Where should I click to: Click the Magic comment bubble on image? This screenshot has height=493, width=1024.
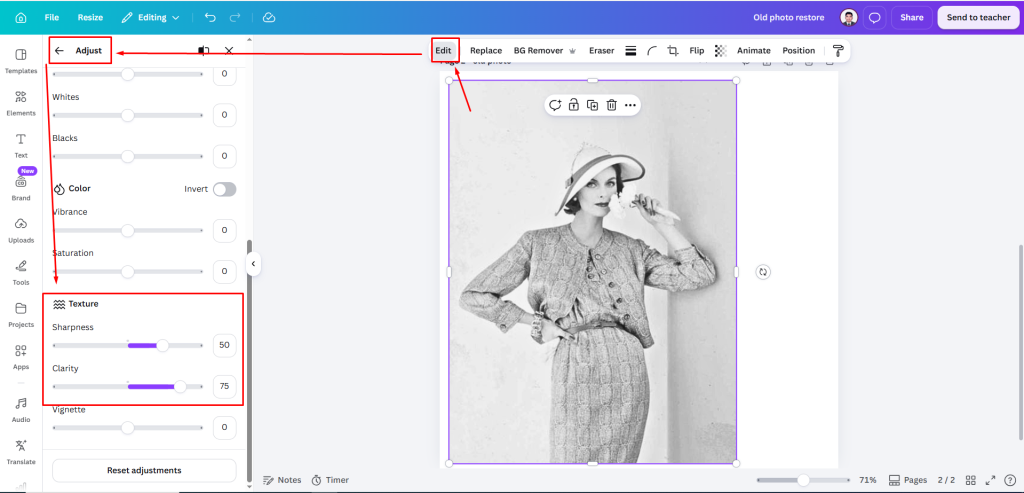[555, 105]
